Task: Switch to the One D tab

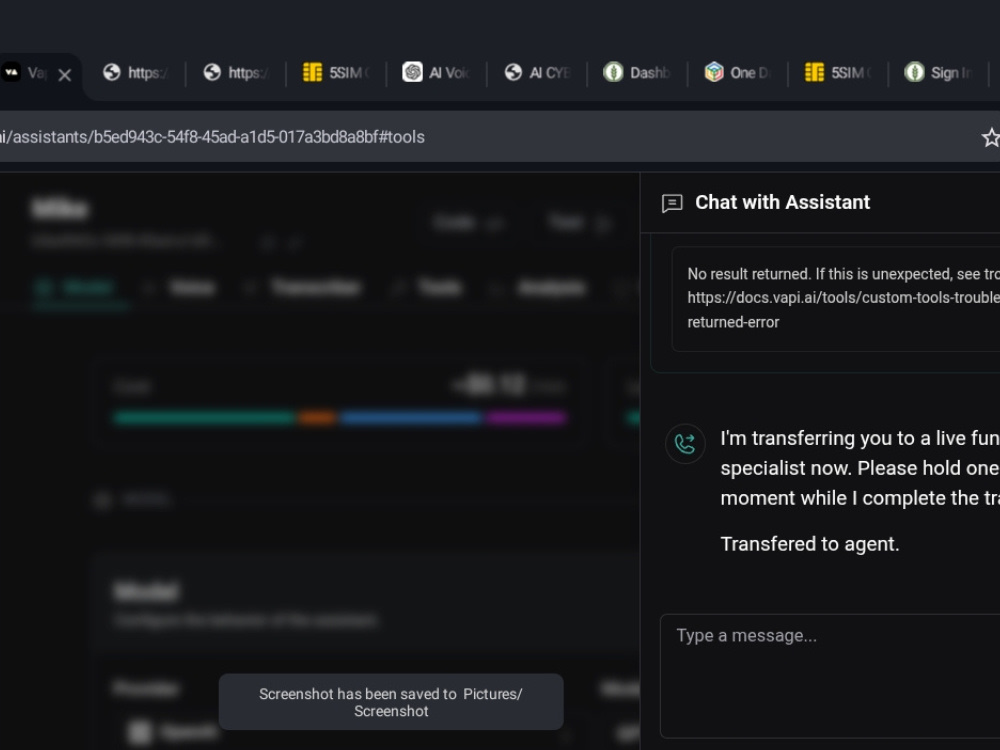Action: click(737, 73)
